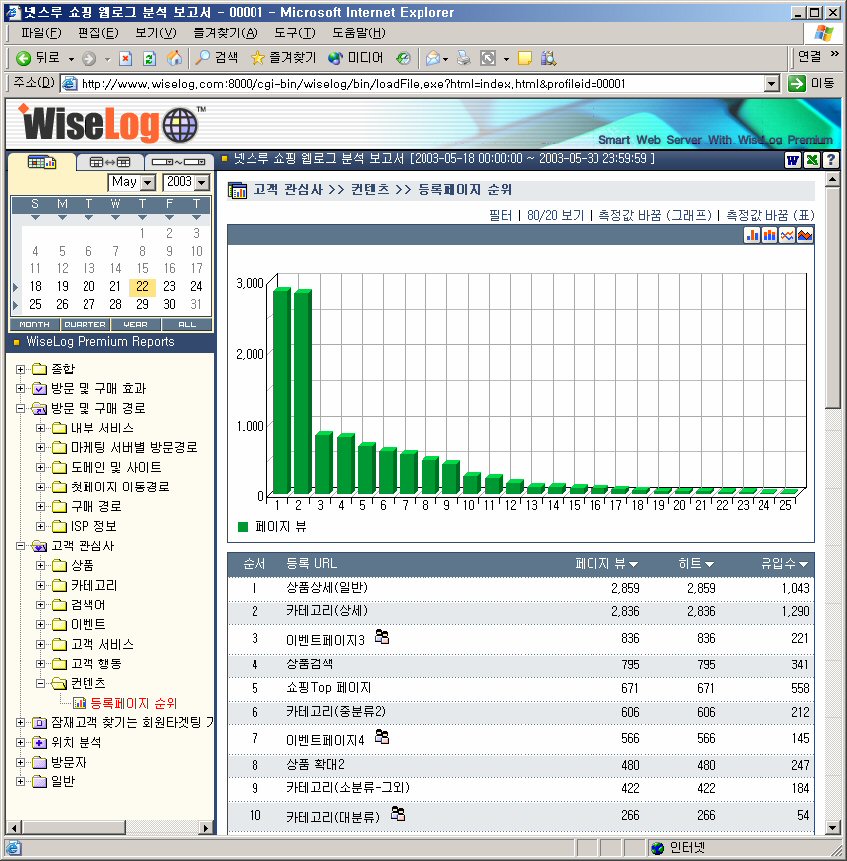Open the May month dropdown

[x=148, y=183]
